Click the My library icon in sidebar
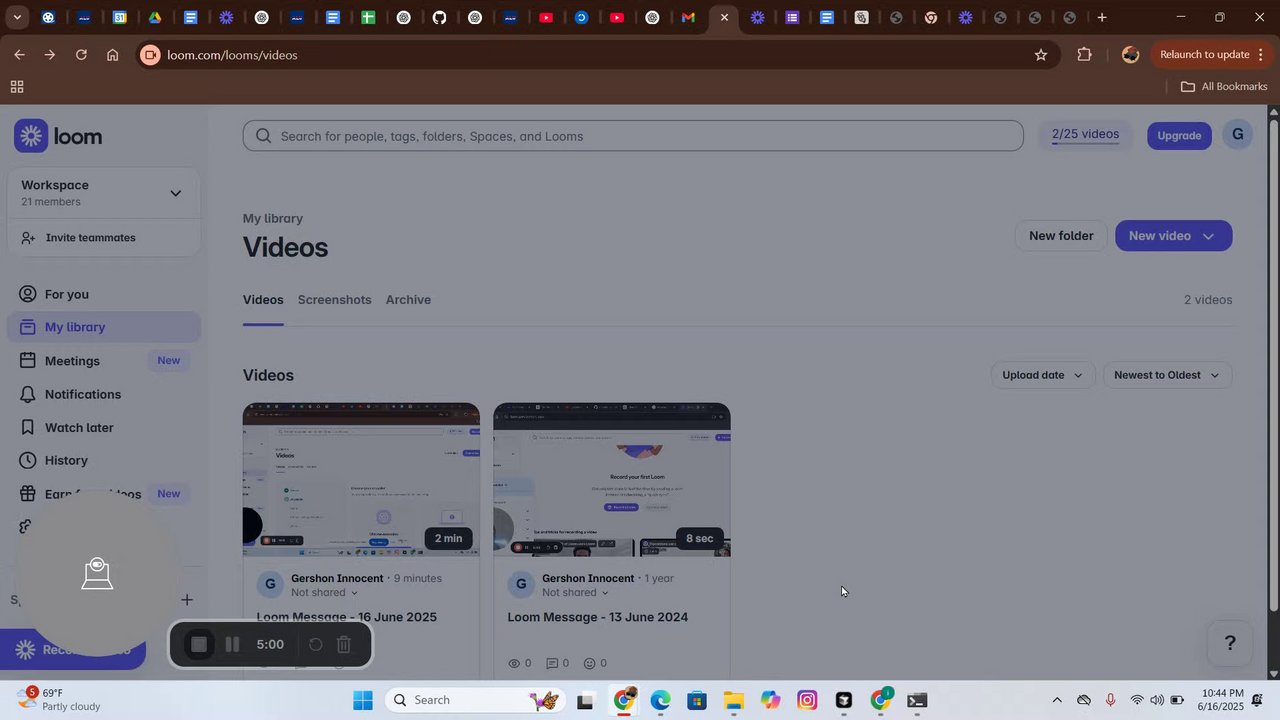 pos(28,327)
